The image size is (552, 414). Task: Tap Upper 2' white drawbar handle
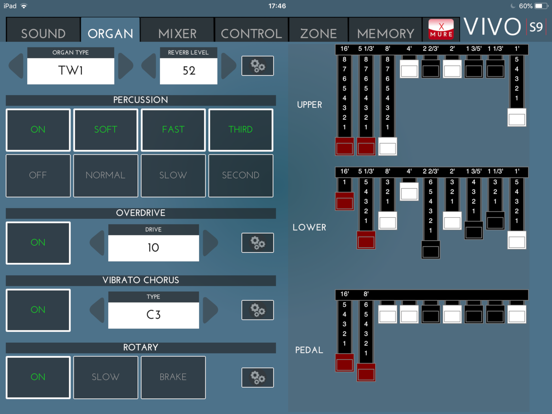coord(452,69)
